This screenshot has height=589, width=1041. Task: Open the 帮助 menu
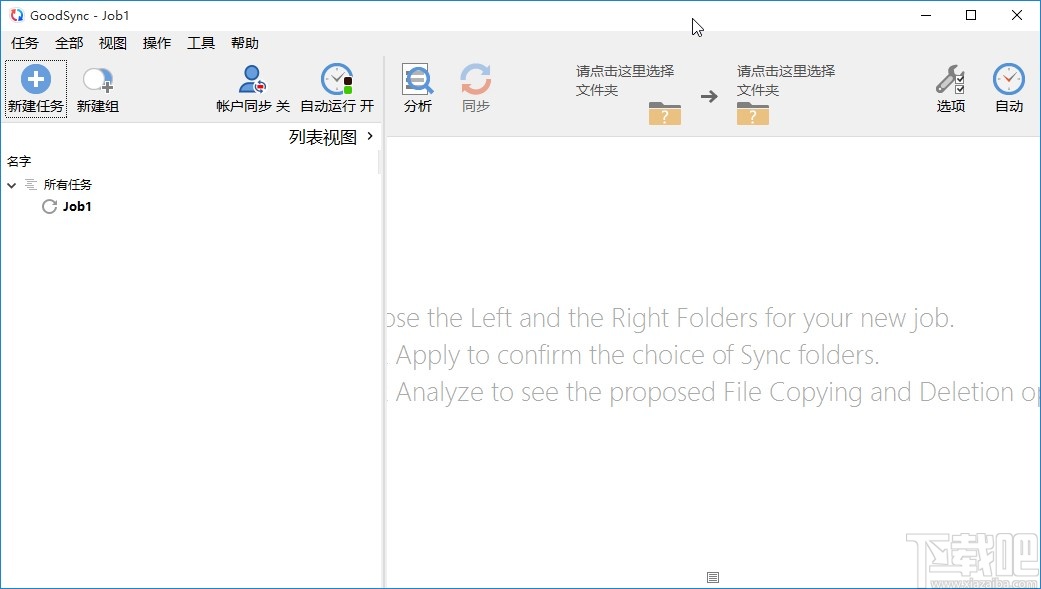point(244,43)
